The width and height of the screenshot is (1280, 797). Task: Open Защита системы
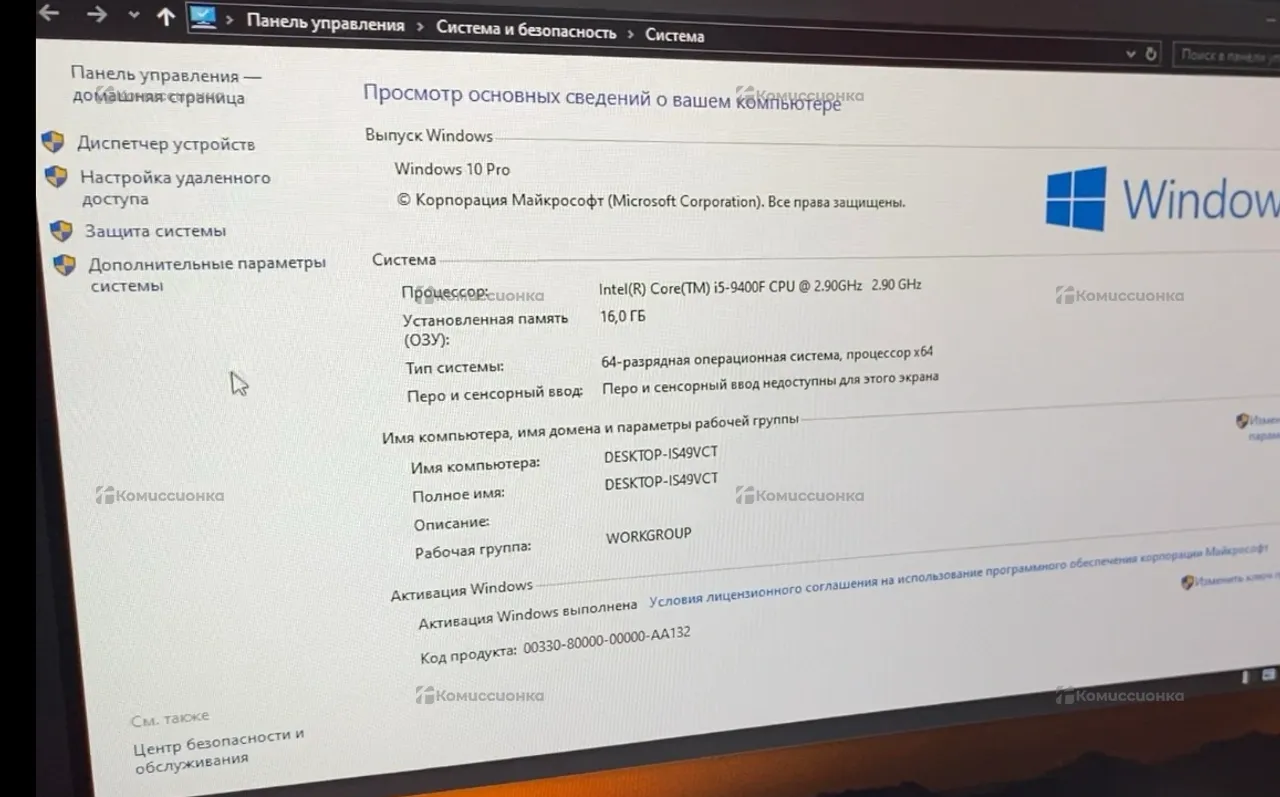point(155,231)
